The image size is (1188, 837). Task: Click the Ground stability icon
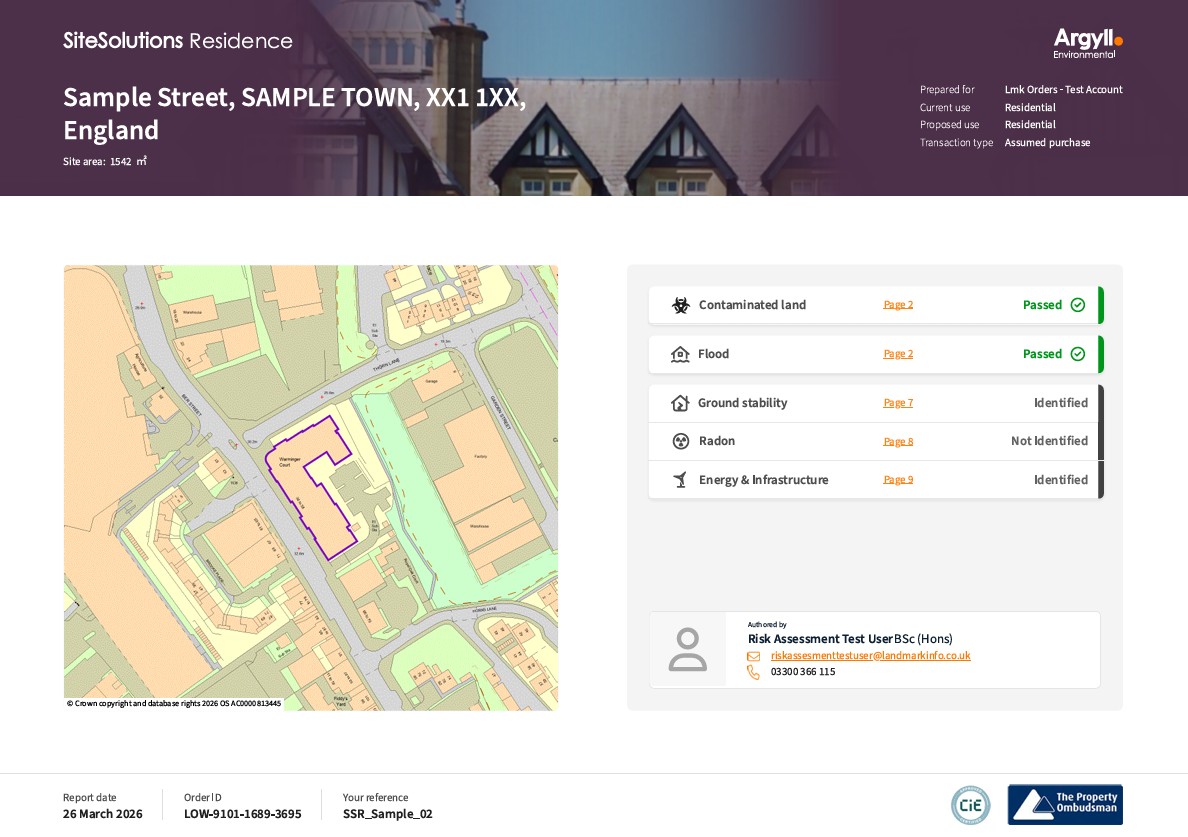[680, 403]
